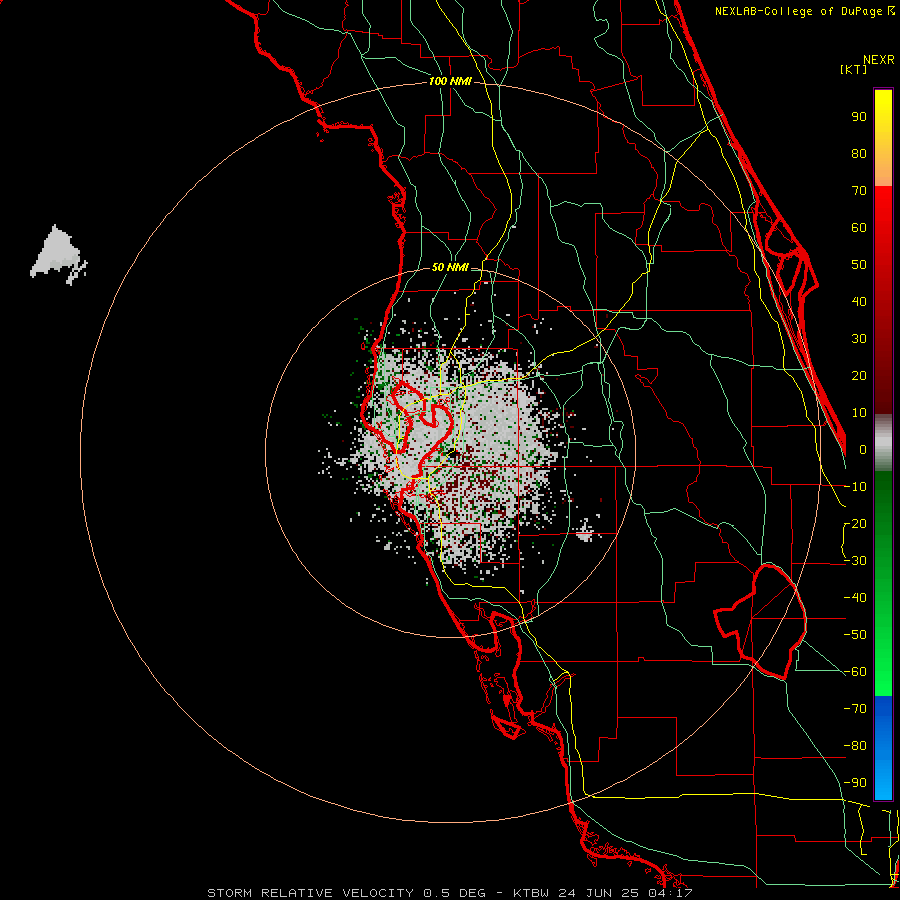
Task: Click the KTBW station identifier in the caption
Action: pyautogui.click(x=532, y=893)
